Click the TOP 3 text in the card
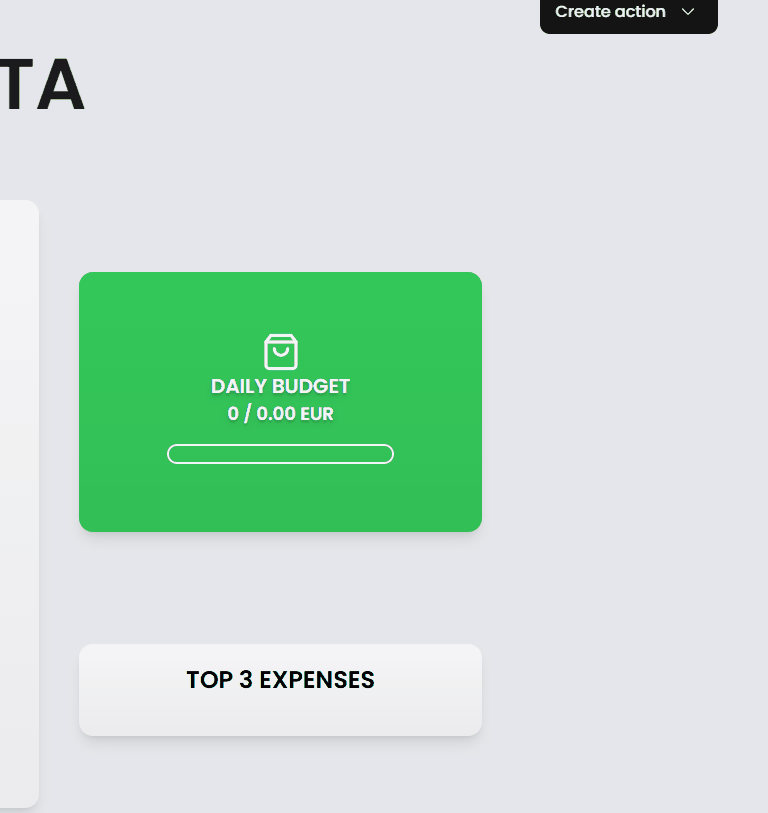768x813 pixels. (220, 680)
